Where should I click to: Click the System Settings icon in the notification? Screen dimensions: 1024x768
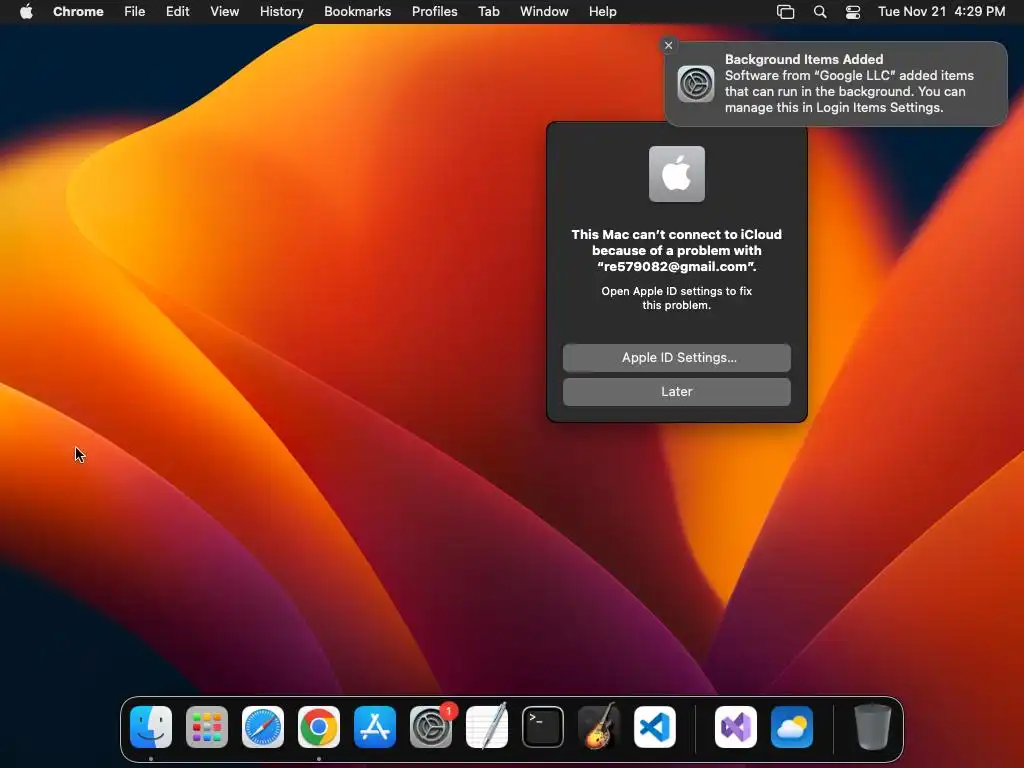coord(696,84)
